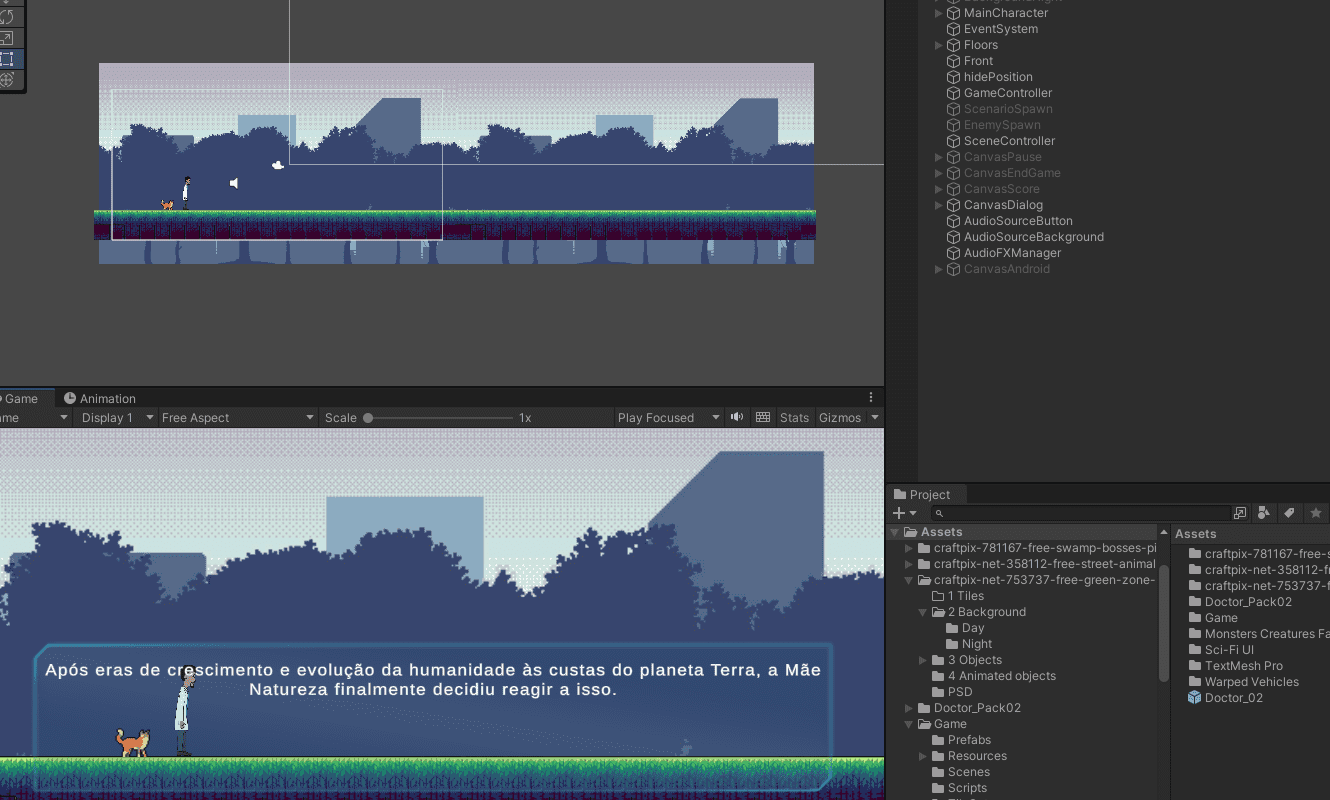Image resolution: width=1330 pixels, height=800 pixels.
Task: Open the Free Aspect resolution dropdown
Action: point(237,418)
